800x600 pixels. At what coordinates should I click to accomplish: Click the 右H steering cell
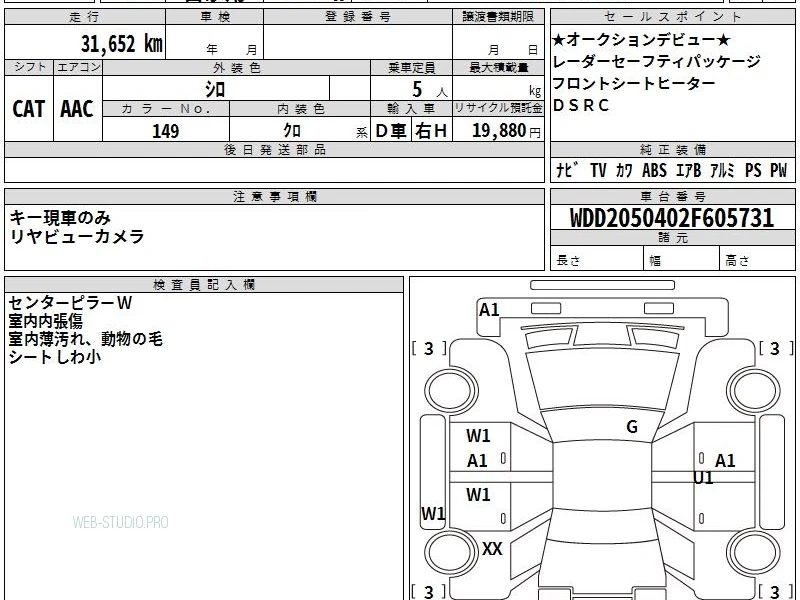point(431,131)
